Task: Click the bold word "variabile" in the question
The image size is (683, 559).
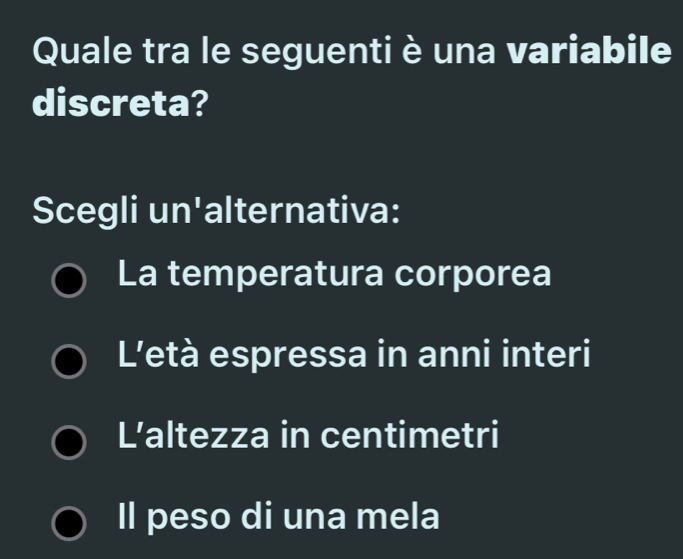Action: [588, 50]
